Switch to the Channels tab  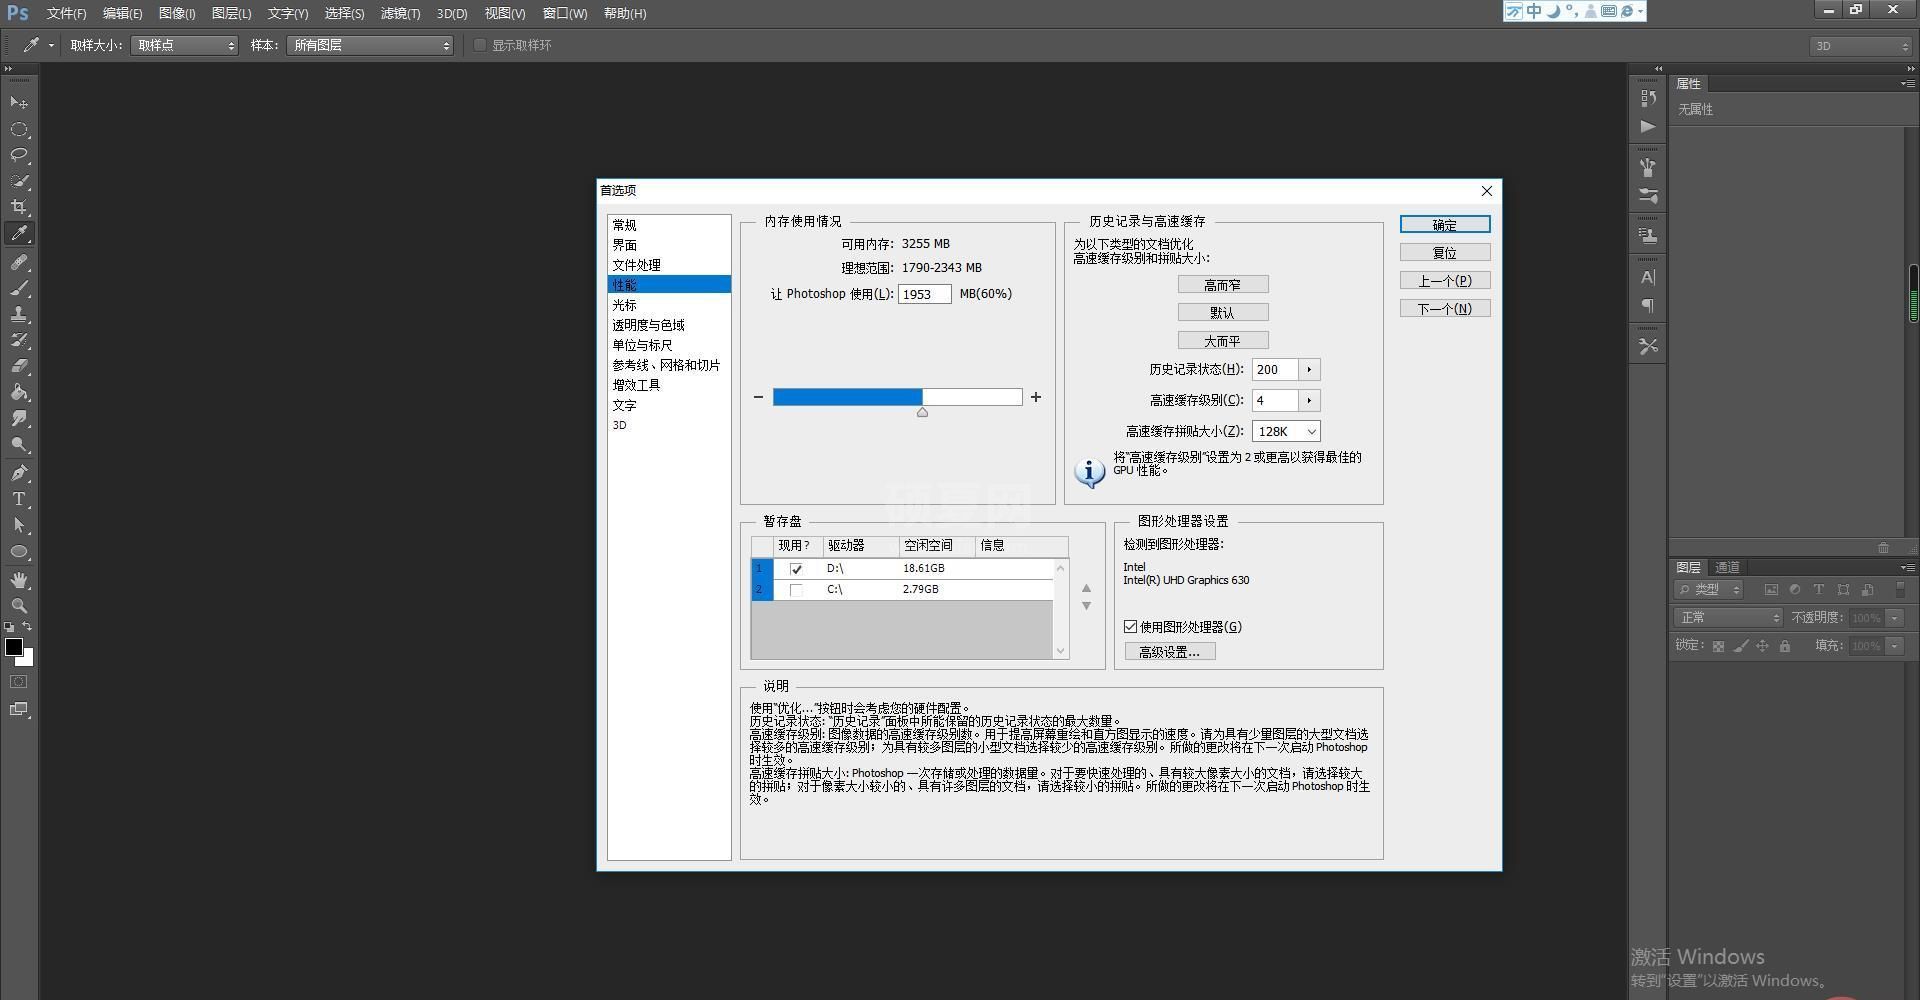click(x=1727, y=567)
